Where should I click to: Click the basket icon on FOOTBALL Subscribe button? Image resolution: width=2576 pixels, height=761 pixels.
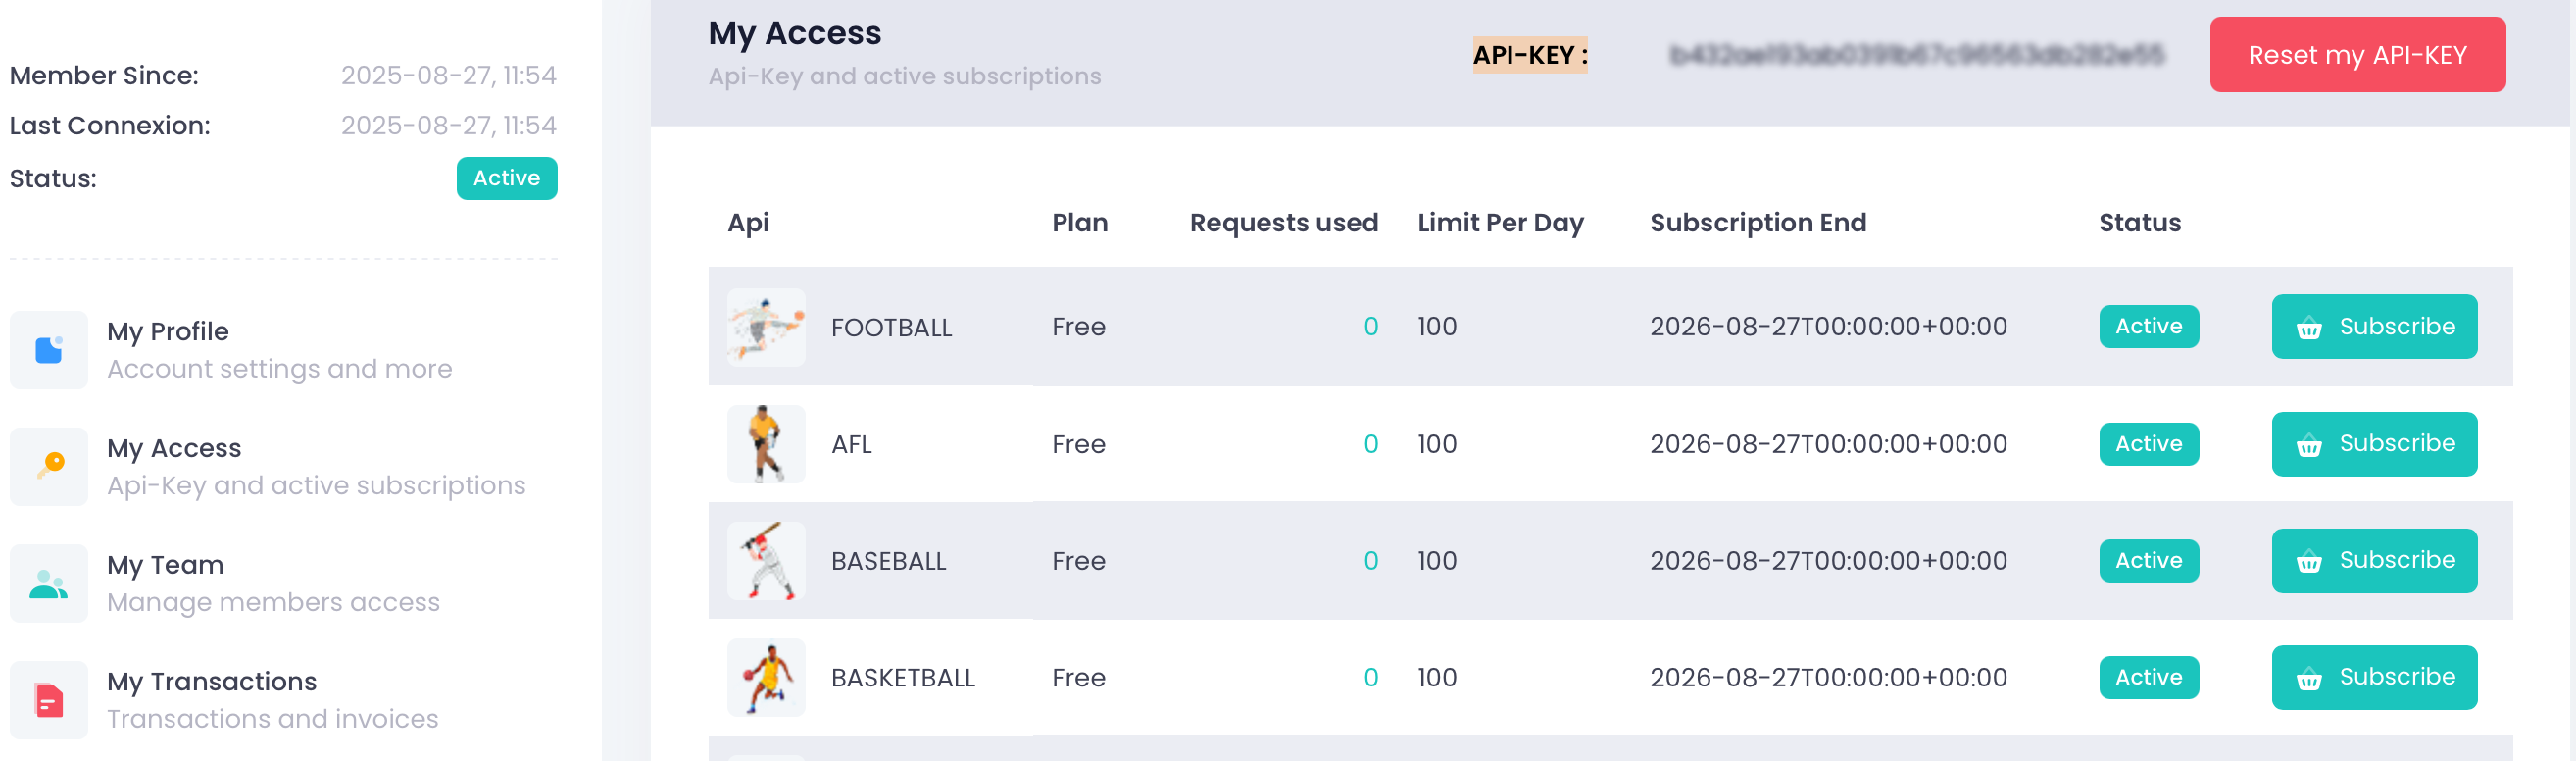tap(2308, 327)
